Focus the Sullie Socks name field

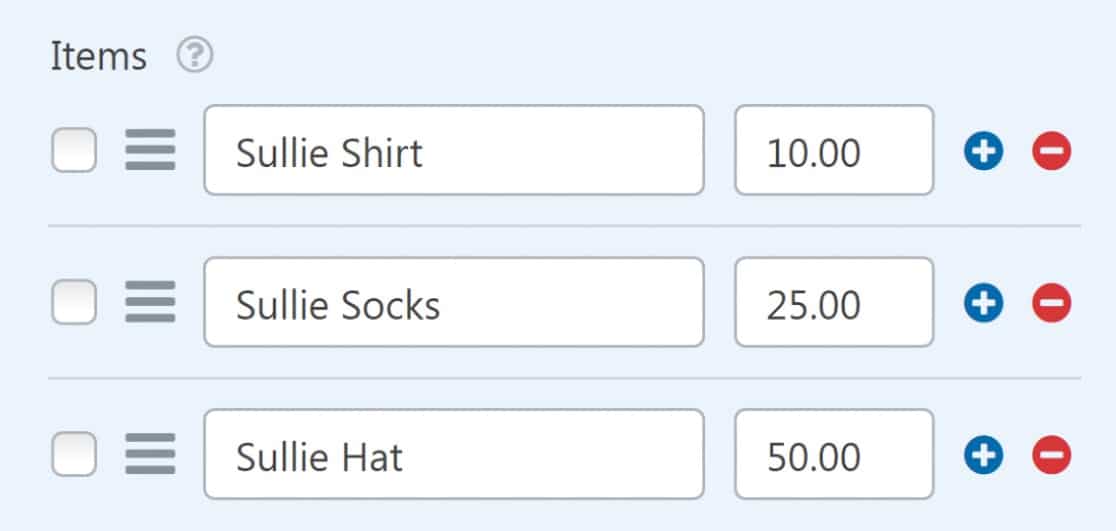454,304
